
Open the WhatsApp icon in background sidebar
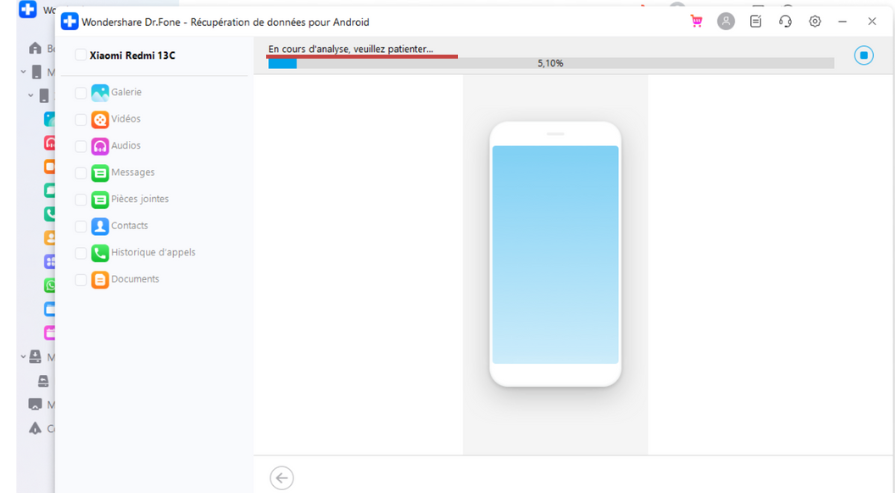click(x=50, y=285)
